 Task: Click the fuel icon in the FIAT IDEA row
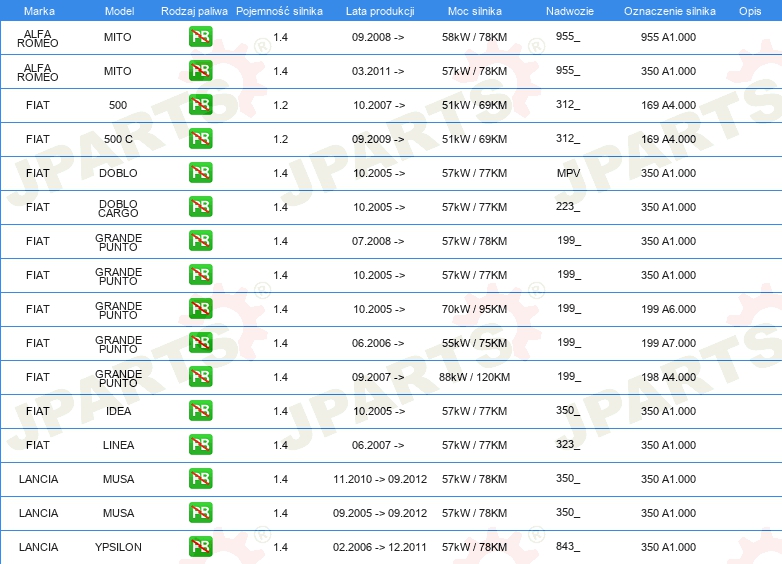click(200, 410)
